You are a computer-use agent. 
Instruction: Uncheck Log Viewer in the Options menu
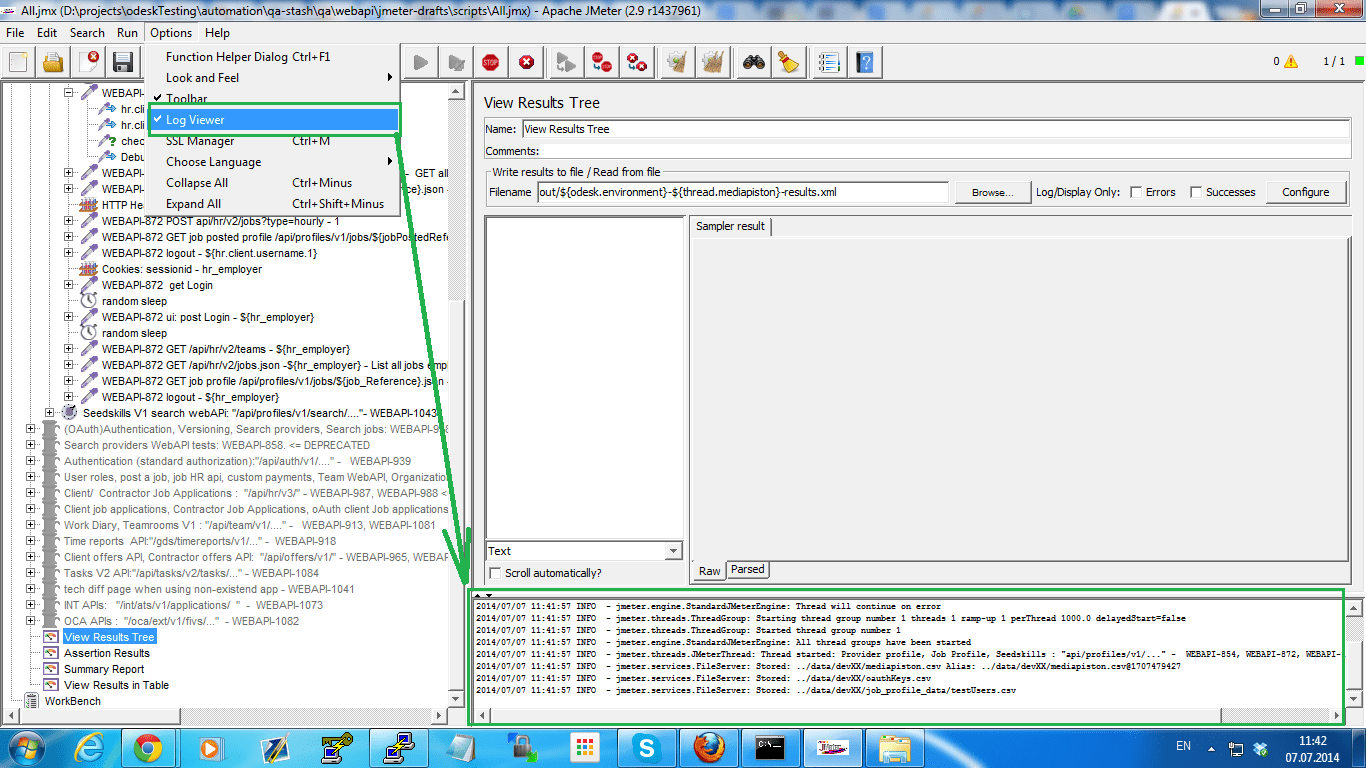[x=274, y=120]
